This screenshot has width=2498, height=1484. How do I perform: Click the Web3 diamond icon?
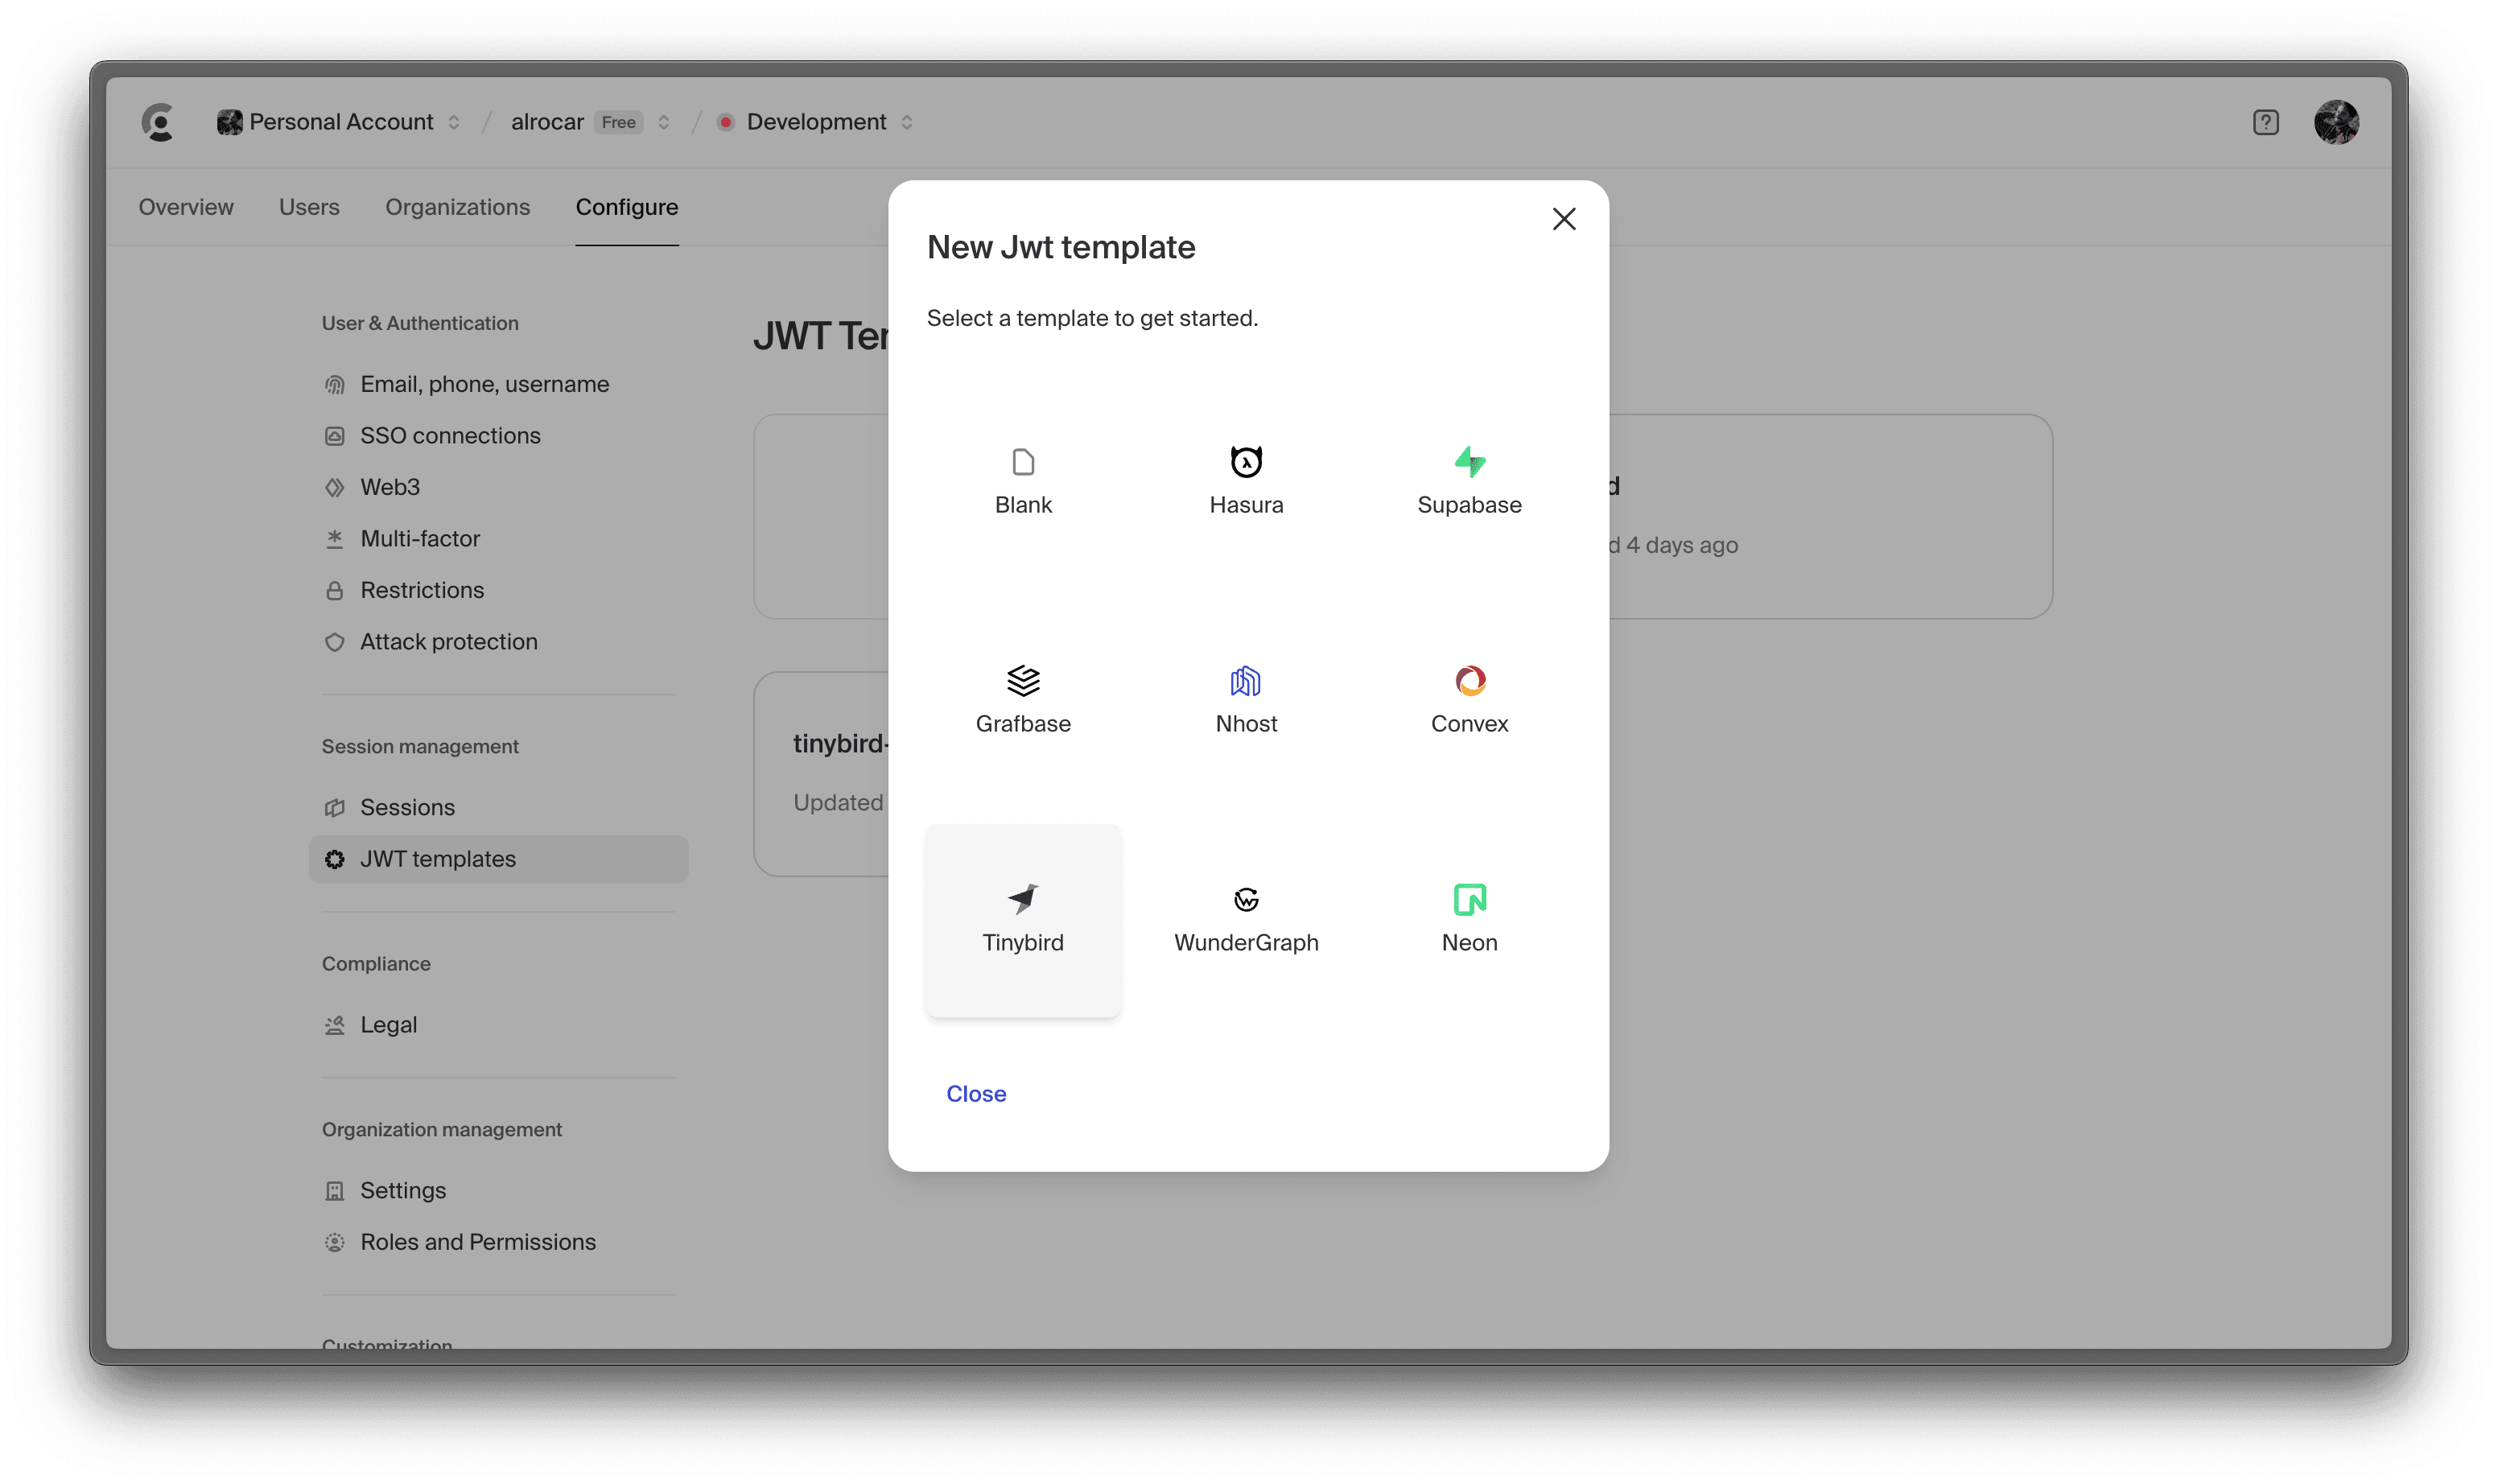pyautogui.click(x=334, y=488)
